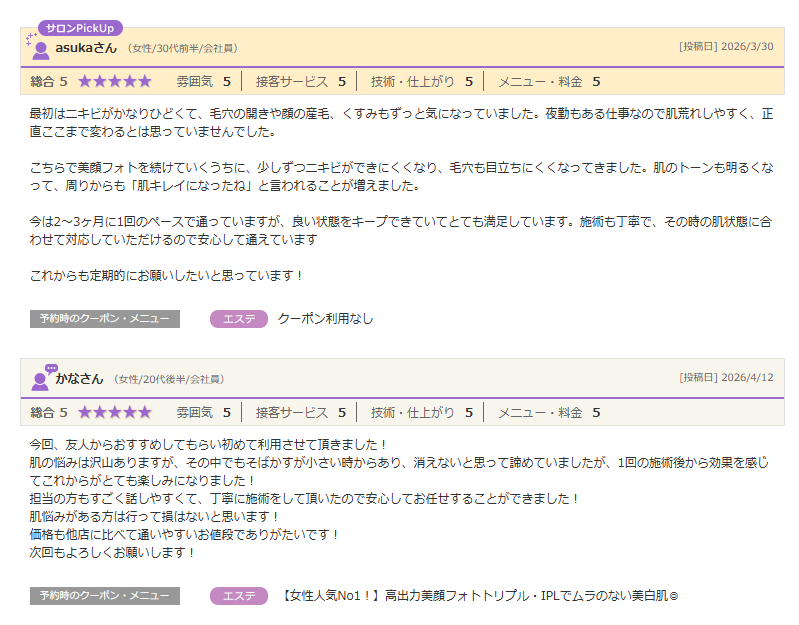Image resolution: width=799 pixels, height=625 pixels.
Task: Click asuka's purple user avatar icon
Action: (x=40, y=49)
